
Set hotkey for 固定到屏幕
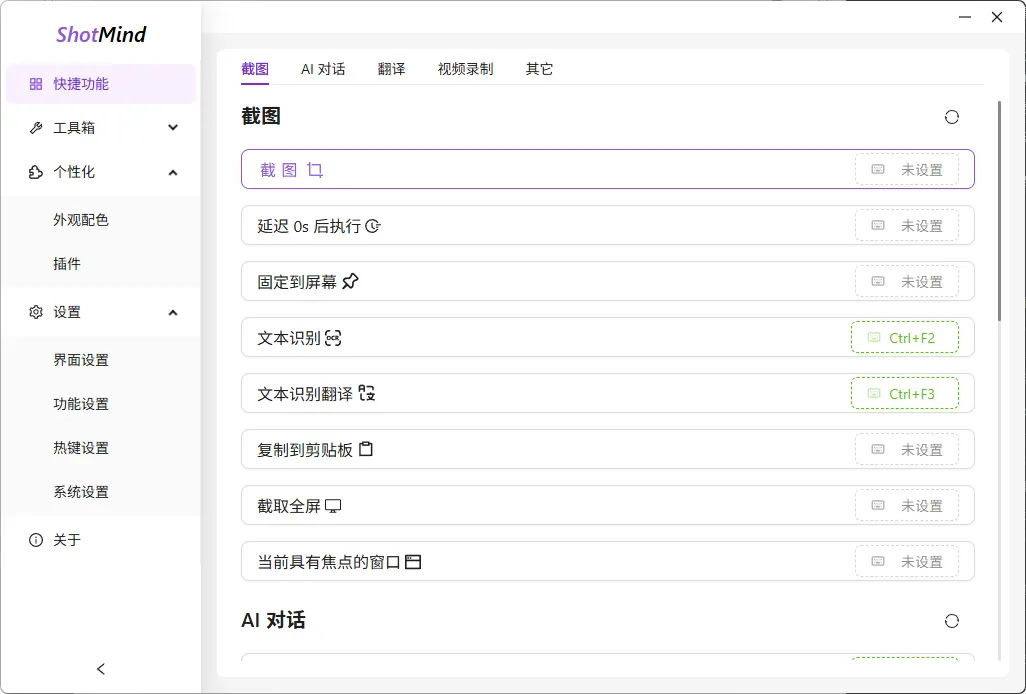tap(907, 281)
